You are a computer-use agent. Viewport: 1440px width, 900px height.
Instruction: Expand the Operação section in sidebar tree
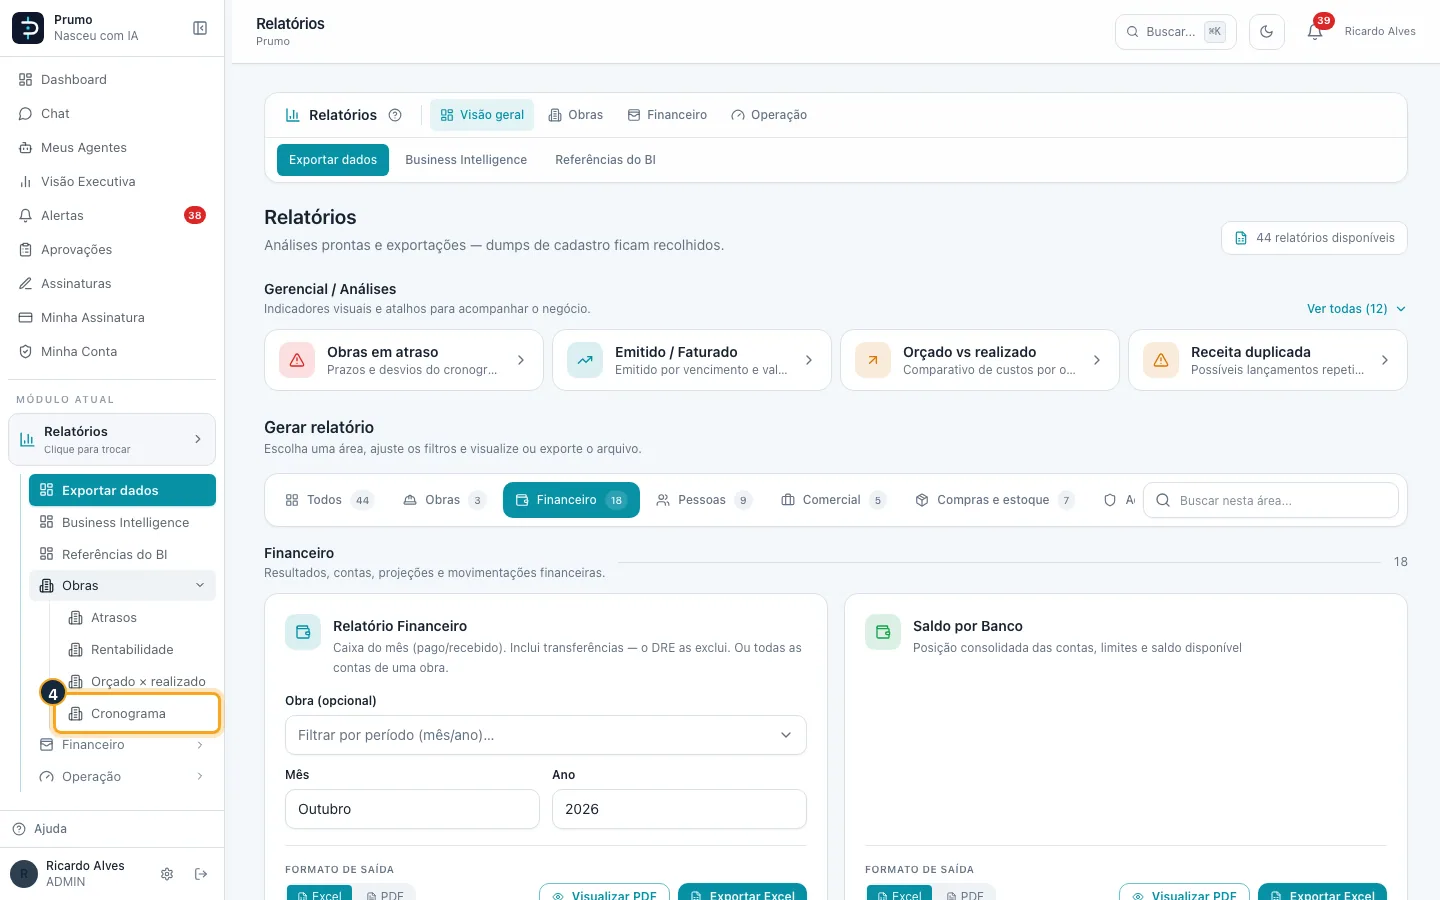coord(122,777)
